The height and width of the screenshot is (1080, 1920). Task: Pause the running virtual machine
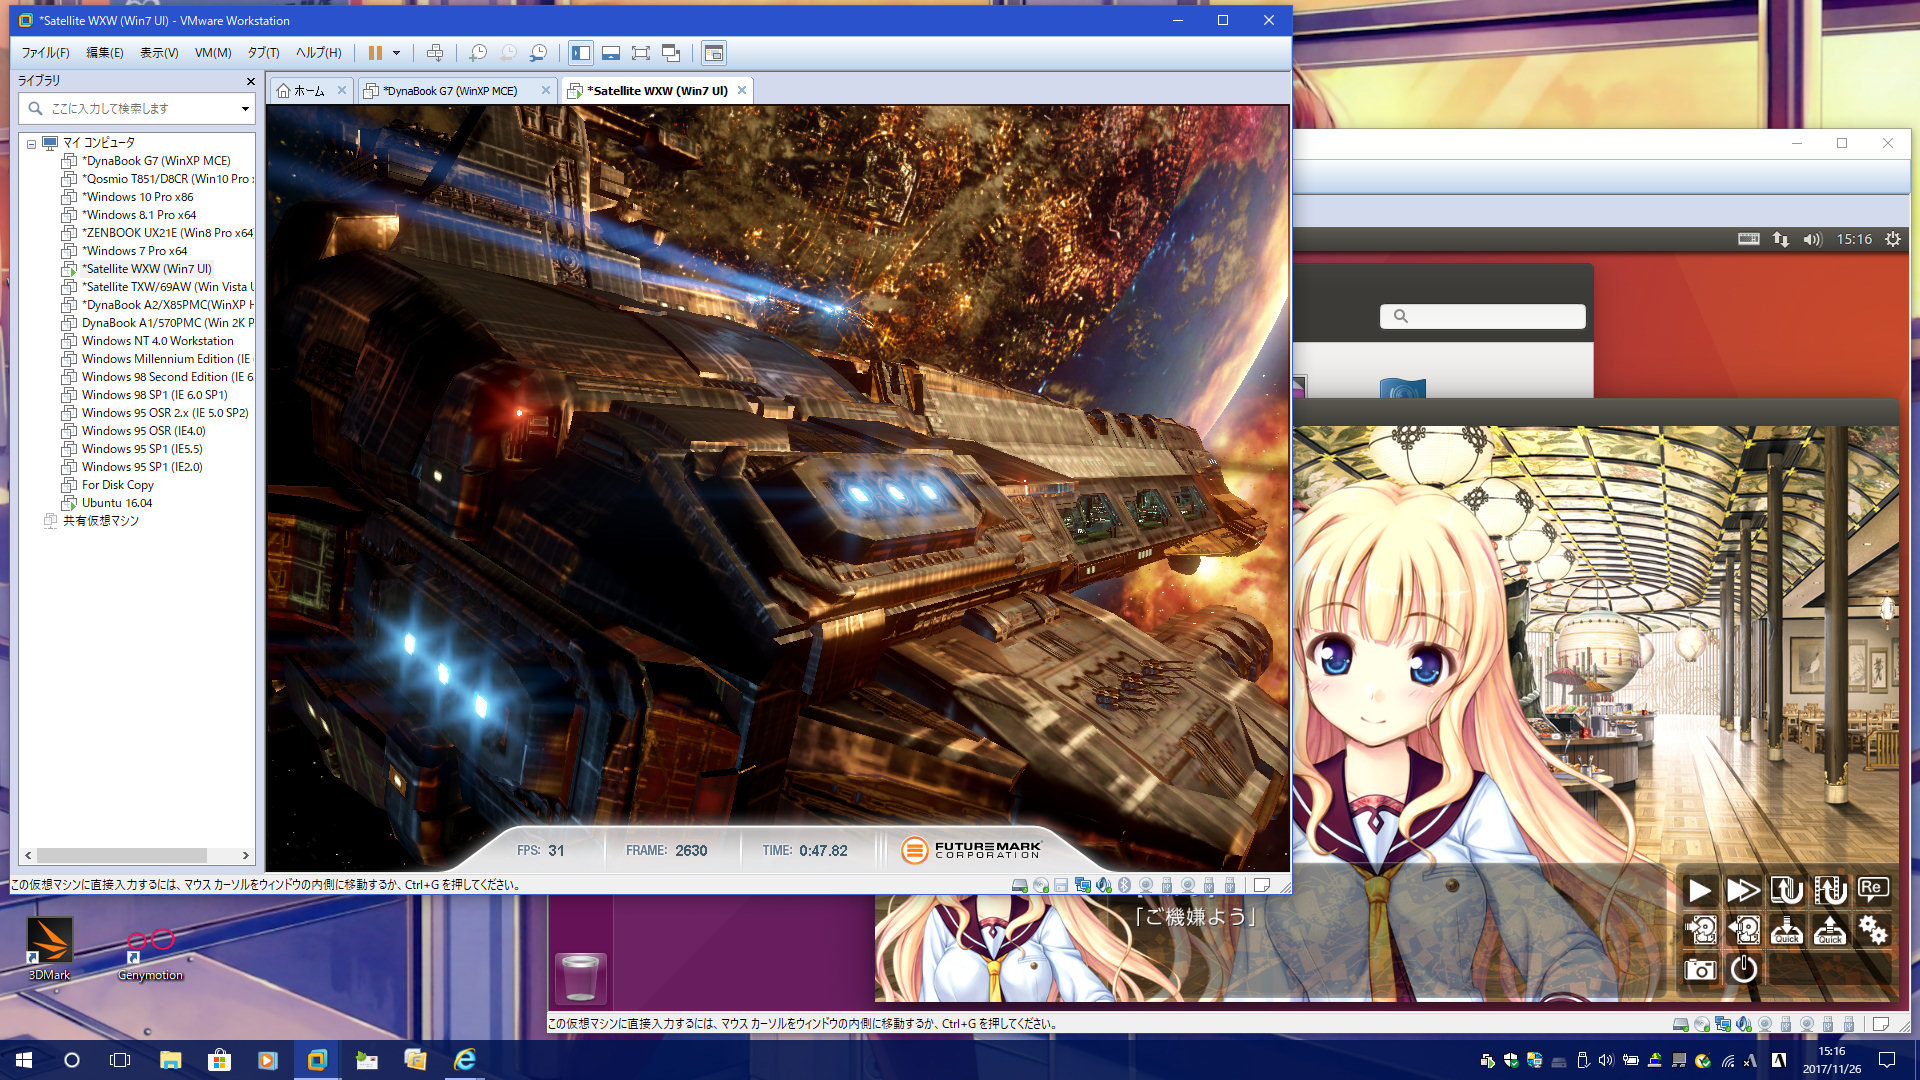(x=375, y=53)
